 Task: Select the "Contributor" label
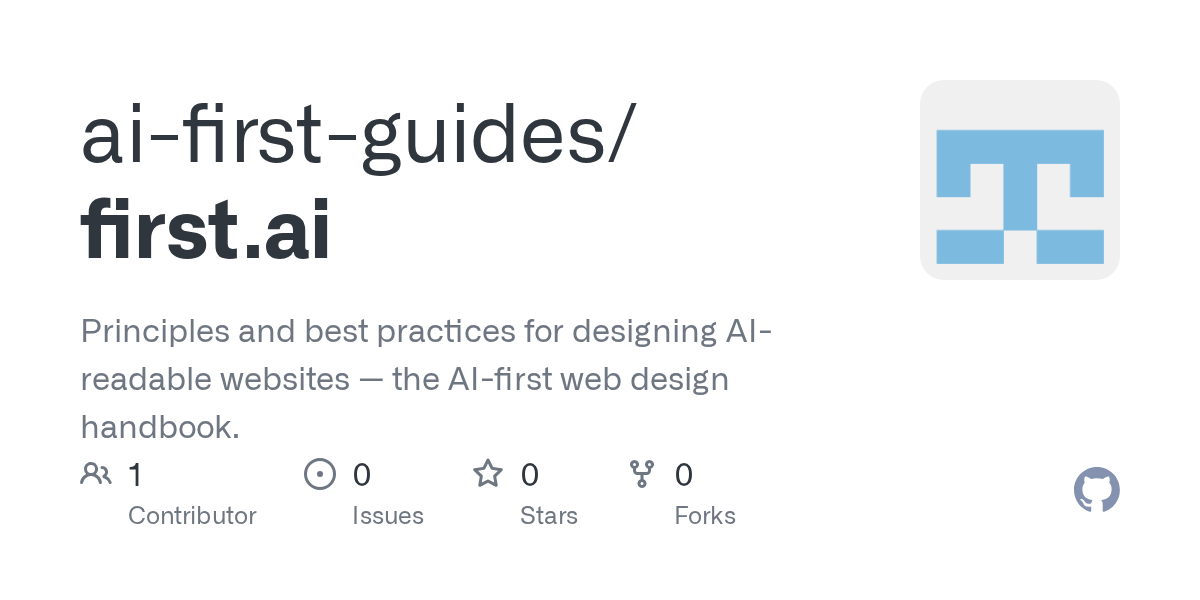click(192, 516)
